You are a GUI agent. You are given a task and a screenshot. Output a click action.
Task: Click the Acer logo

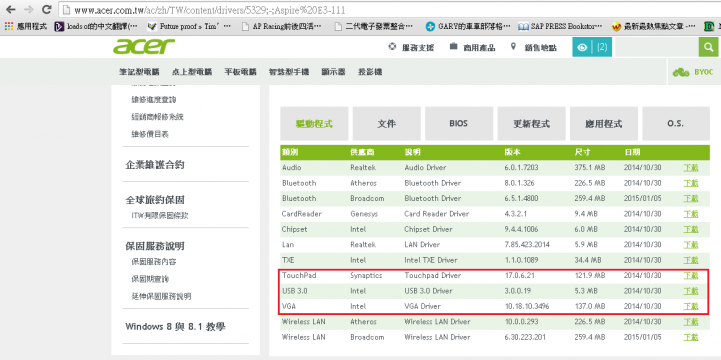pos(144,47)
